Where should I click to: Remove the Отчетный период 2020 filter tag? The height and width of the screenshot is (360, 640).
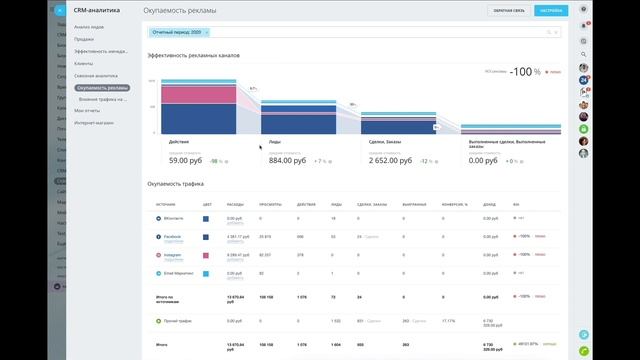coord(207,32)
